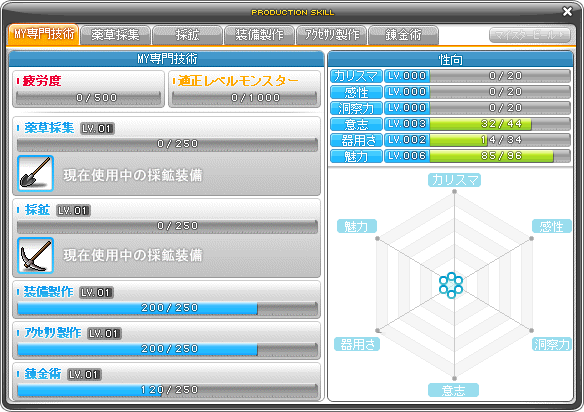This screenshot has width=584, height=412.
Task: Click the 器用さ label on radar chart
Action: [357, 344]
